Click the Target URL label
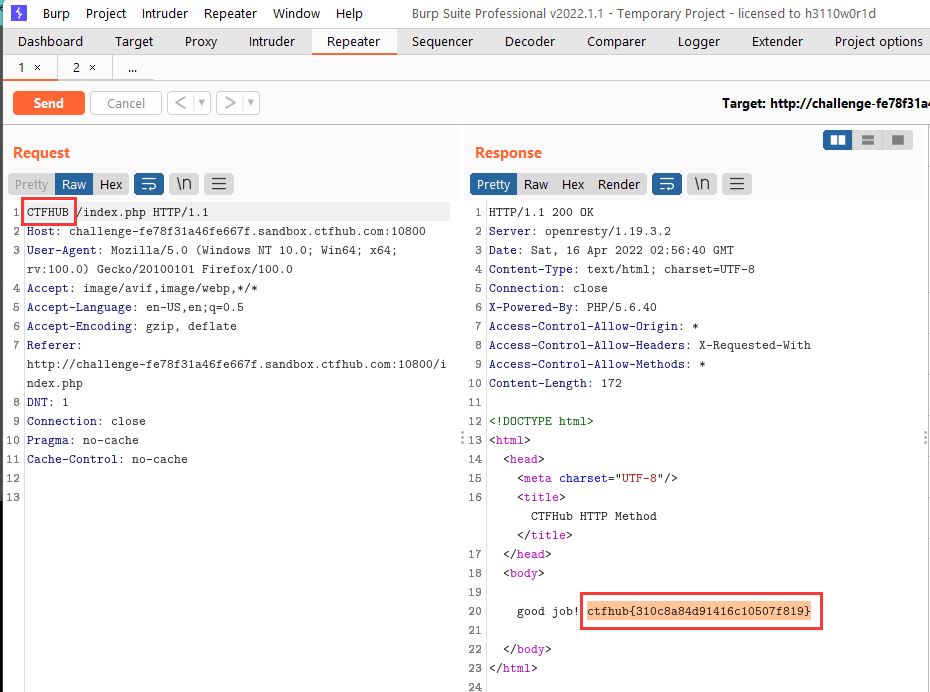 826,104
